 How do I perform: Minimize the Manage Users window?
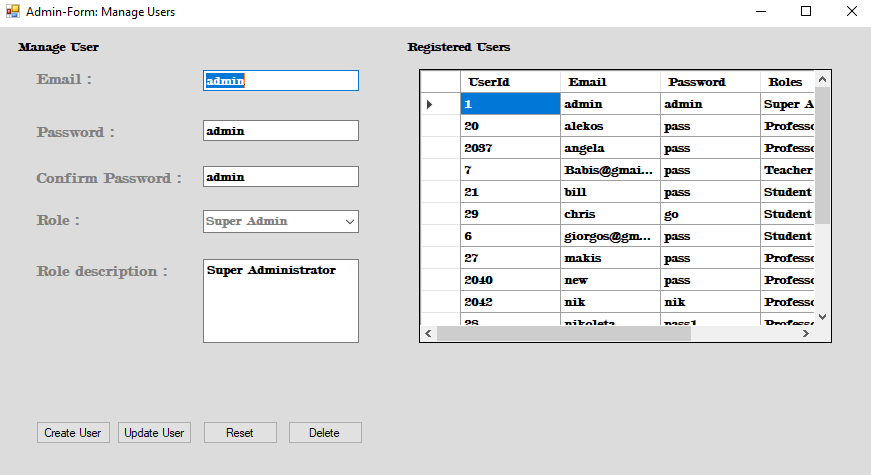pyautogui.click(x=761, y=11)
